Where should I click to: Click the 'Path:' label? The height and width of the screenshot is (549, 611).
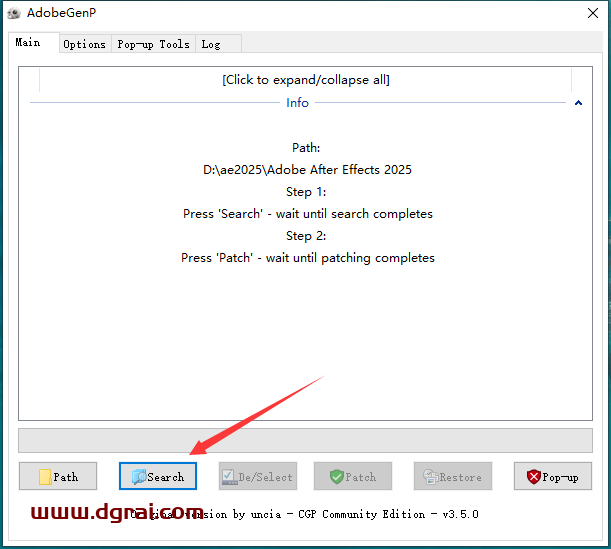pos(306,148)
